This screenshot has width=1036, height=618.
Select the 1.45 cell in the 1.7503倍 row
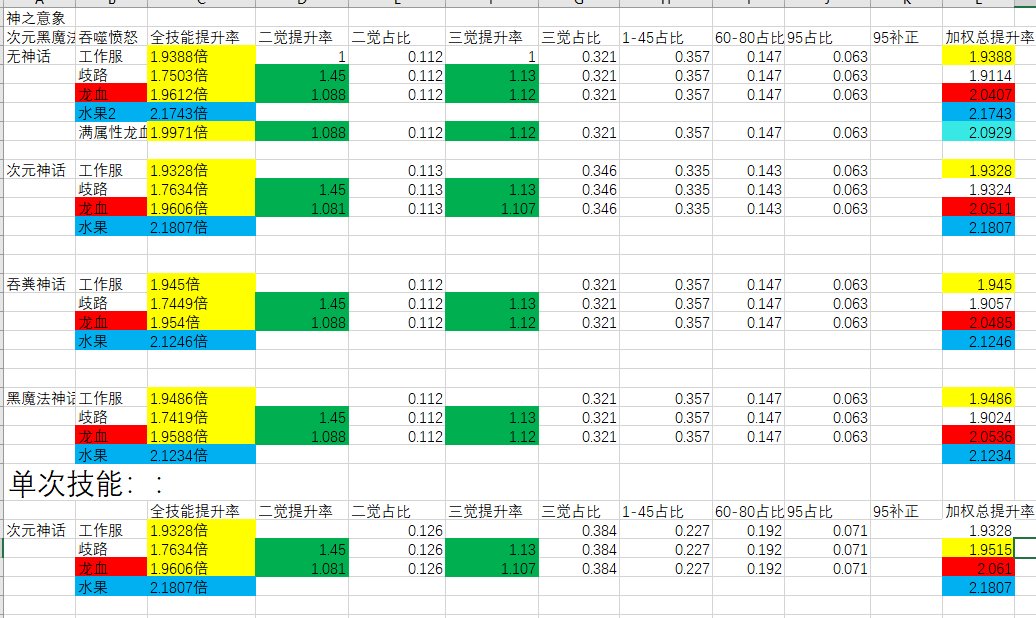[x=301, y=75]
